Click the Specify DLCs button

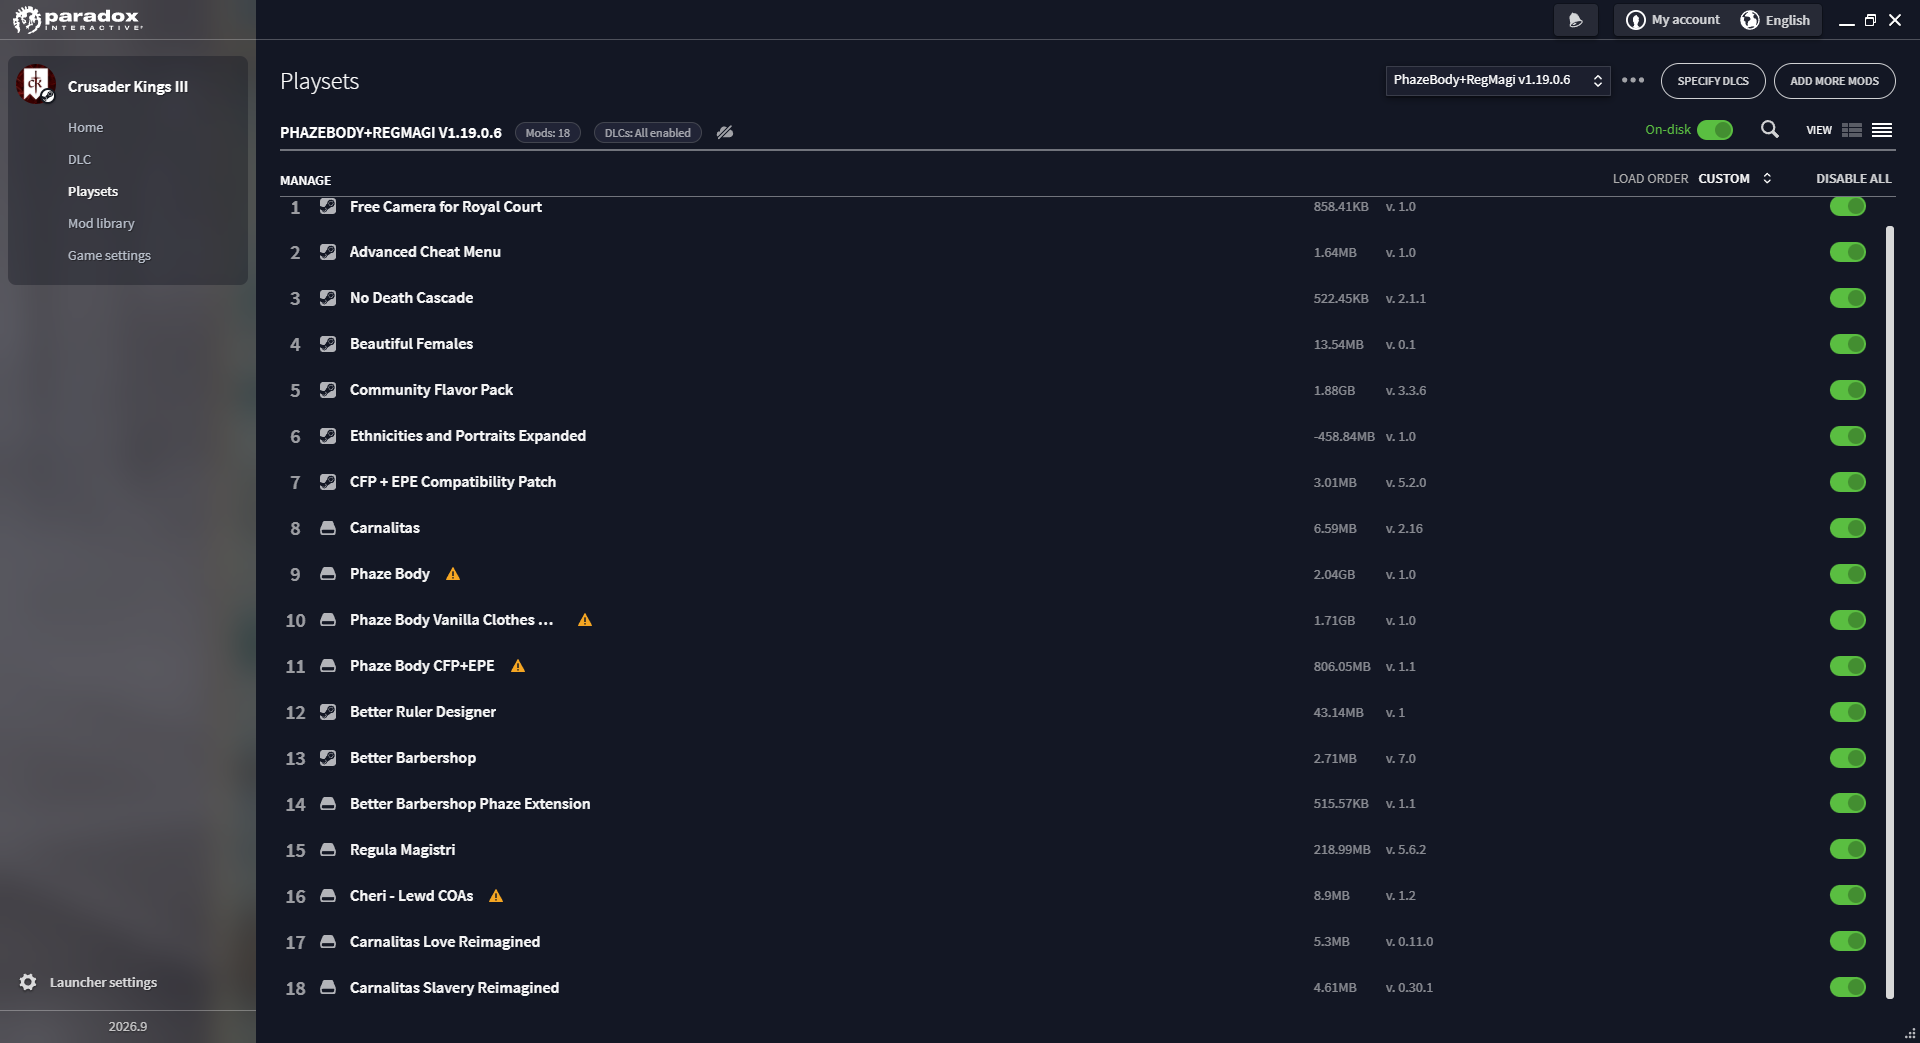click(1713, 81)
